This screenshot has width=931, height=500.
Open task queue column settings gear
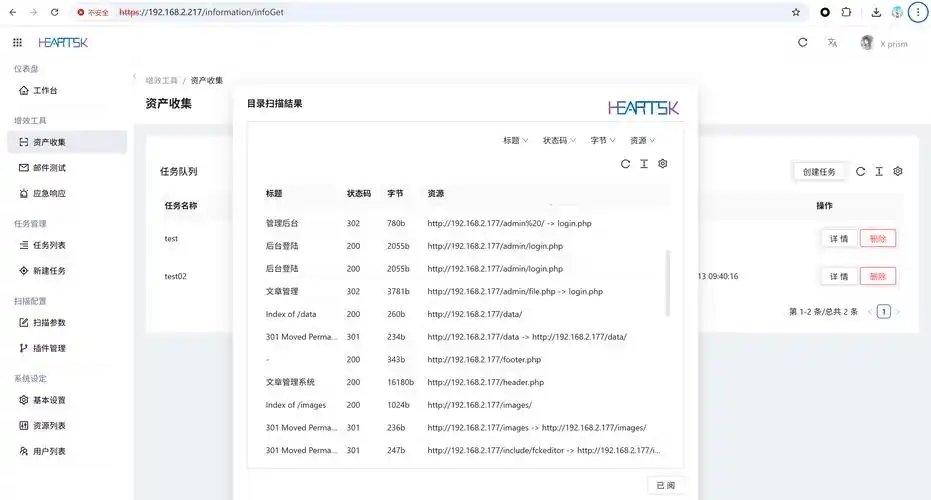point(898,171)
